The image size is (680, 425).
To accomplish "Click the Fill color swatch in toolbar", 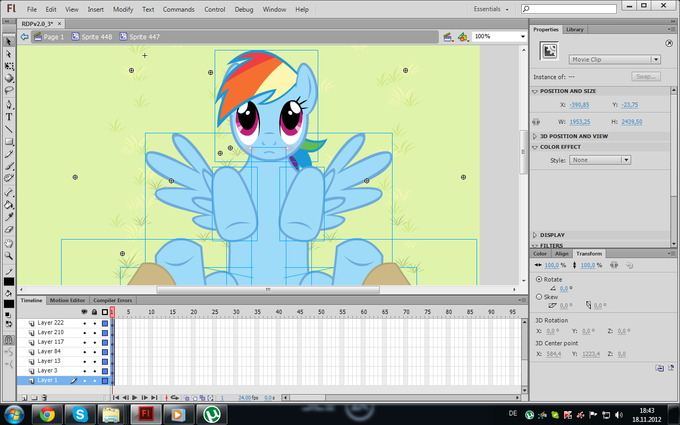I will tap(9, 304).
